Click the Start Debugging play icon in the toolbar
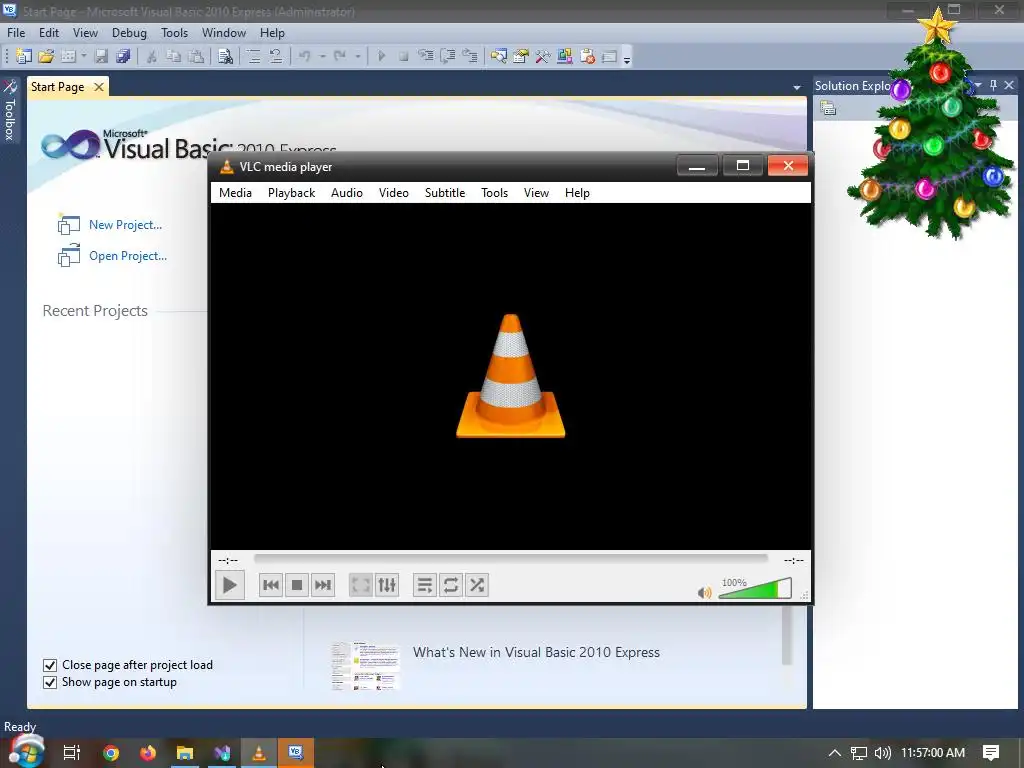Image resolution: width=1024 pixels, height=768 pixels. (x=381, y=56)
